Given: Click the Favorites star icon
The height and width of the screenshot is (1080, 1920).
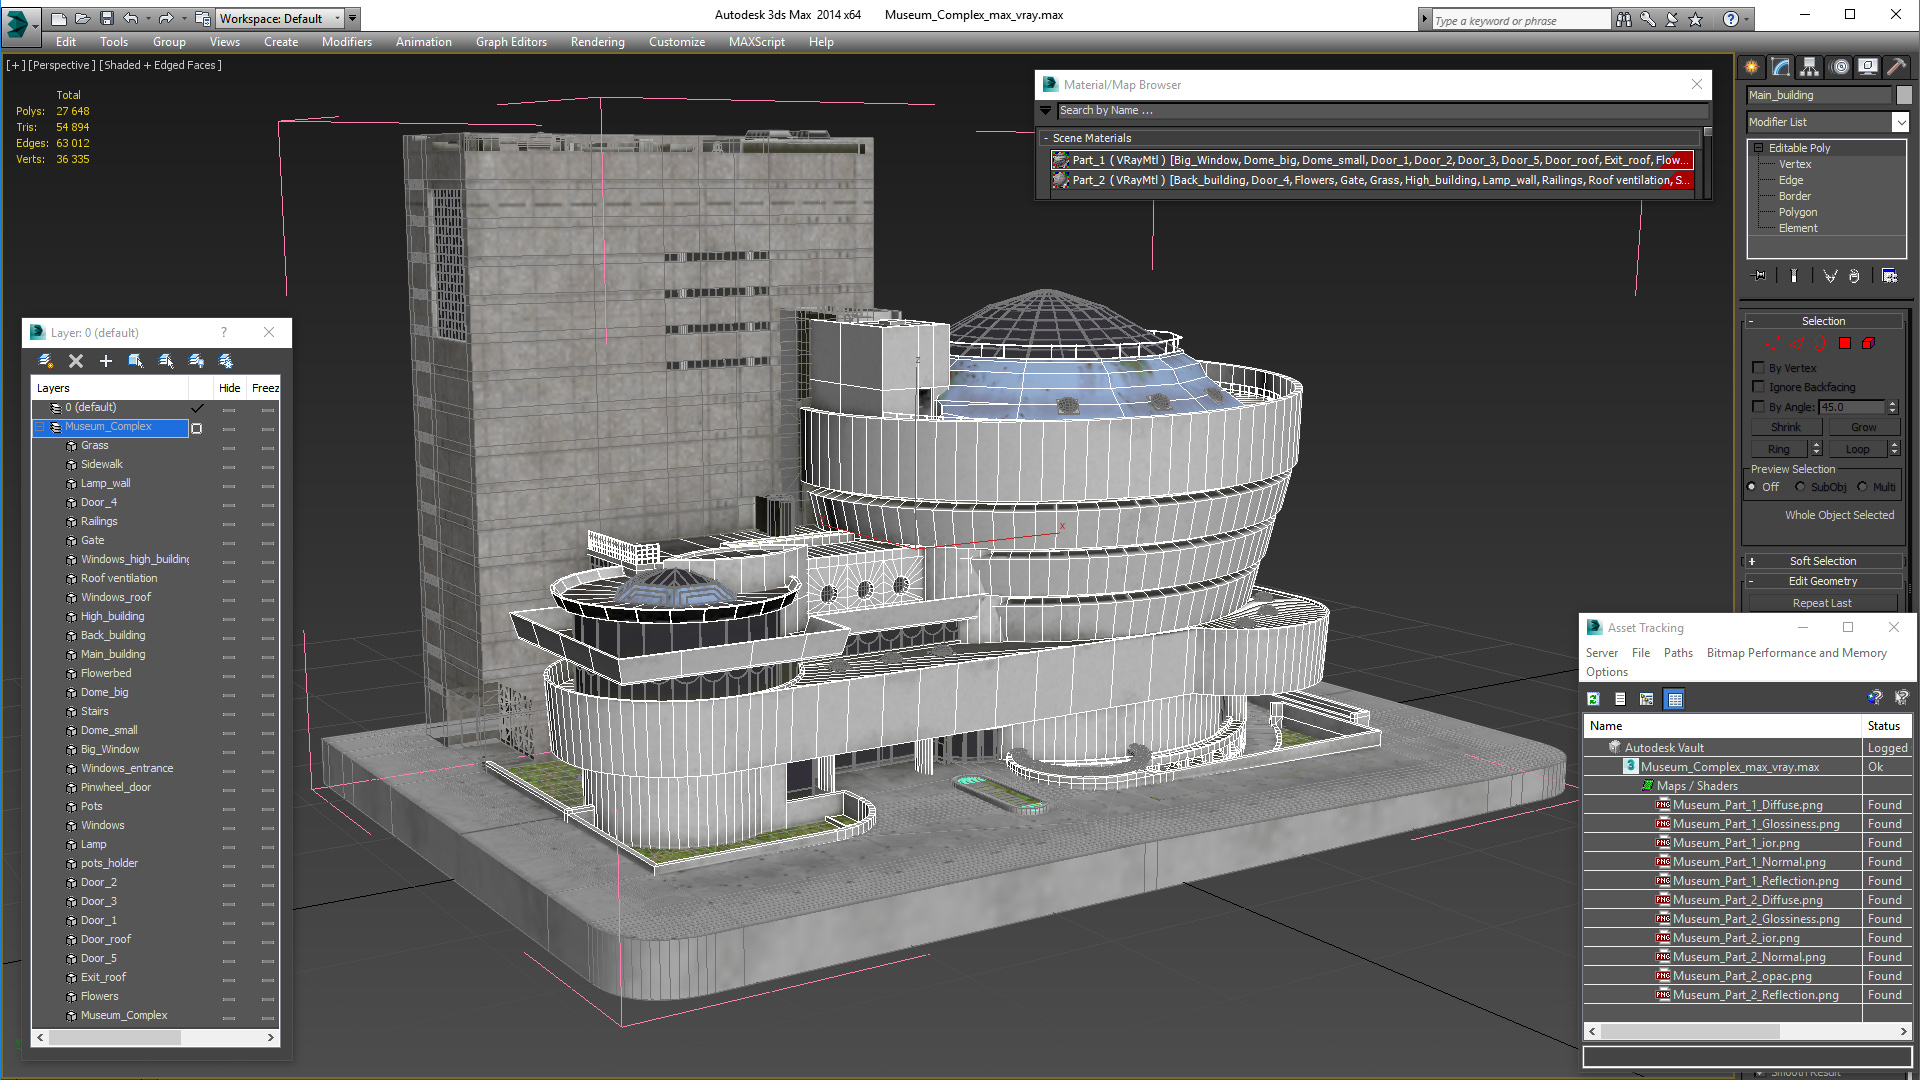Looking at the screenshot, I should click(x=1696, y=19).
